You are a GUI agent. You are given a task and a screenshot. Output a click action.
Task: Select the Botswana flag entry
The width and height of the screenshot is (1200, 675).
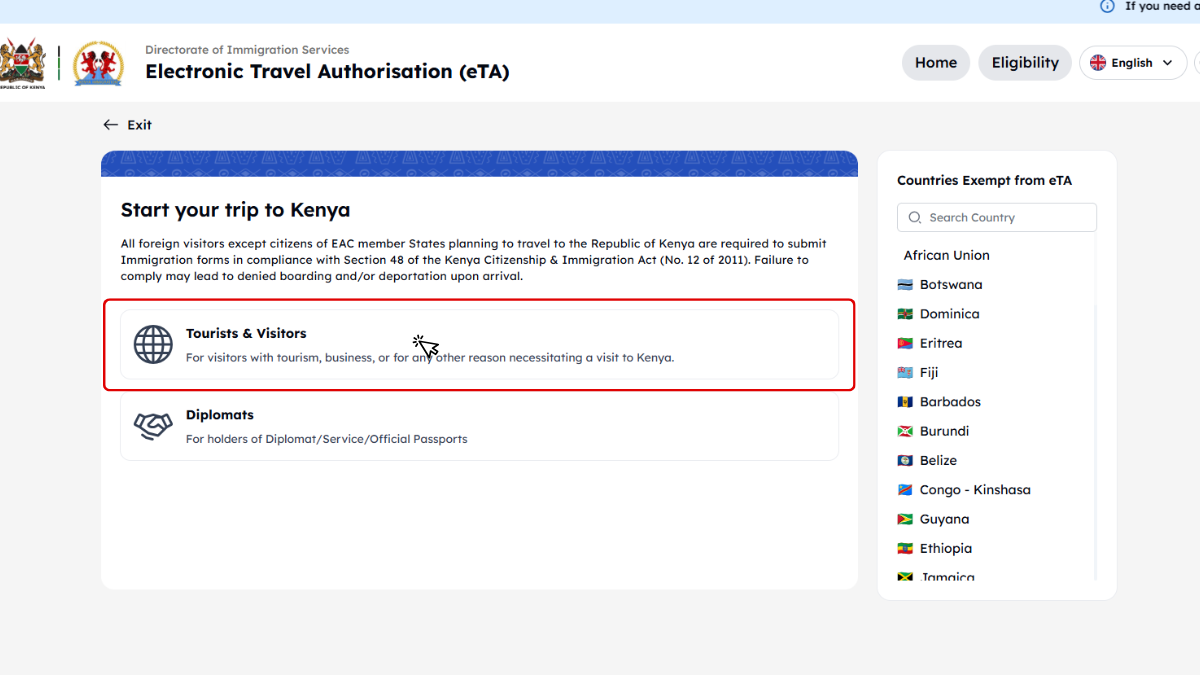click(905, 285)
